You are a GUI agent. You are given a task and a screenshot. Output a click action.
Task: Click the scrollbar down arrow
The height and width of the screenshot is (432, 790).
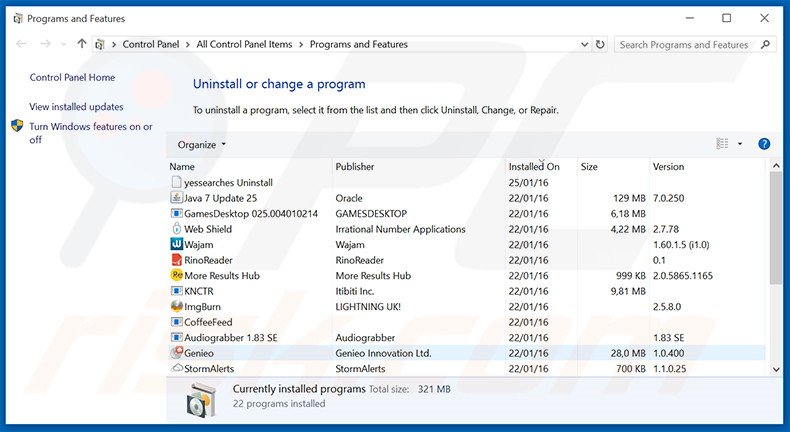(x=776, y=369)
